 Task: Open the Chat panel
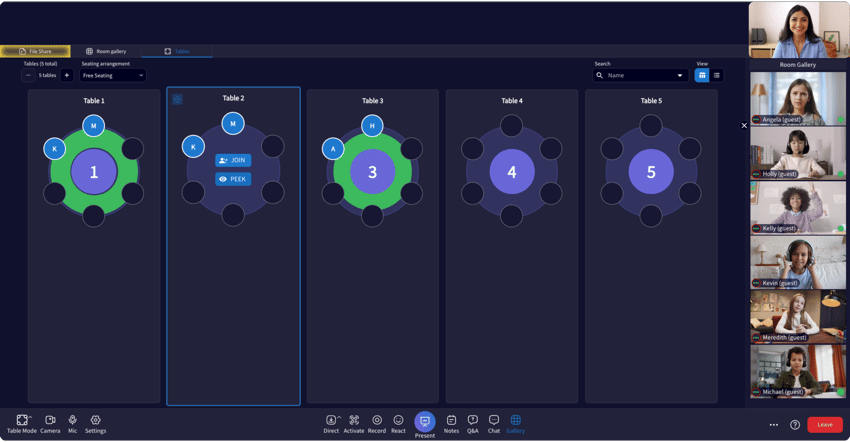tap(494, 424)
